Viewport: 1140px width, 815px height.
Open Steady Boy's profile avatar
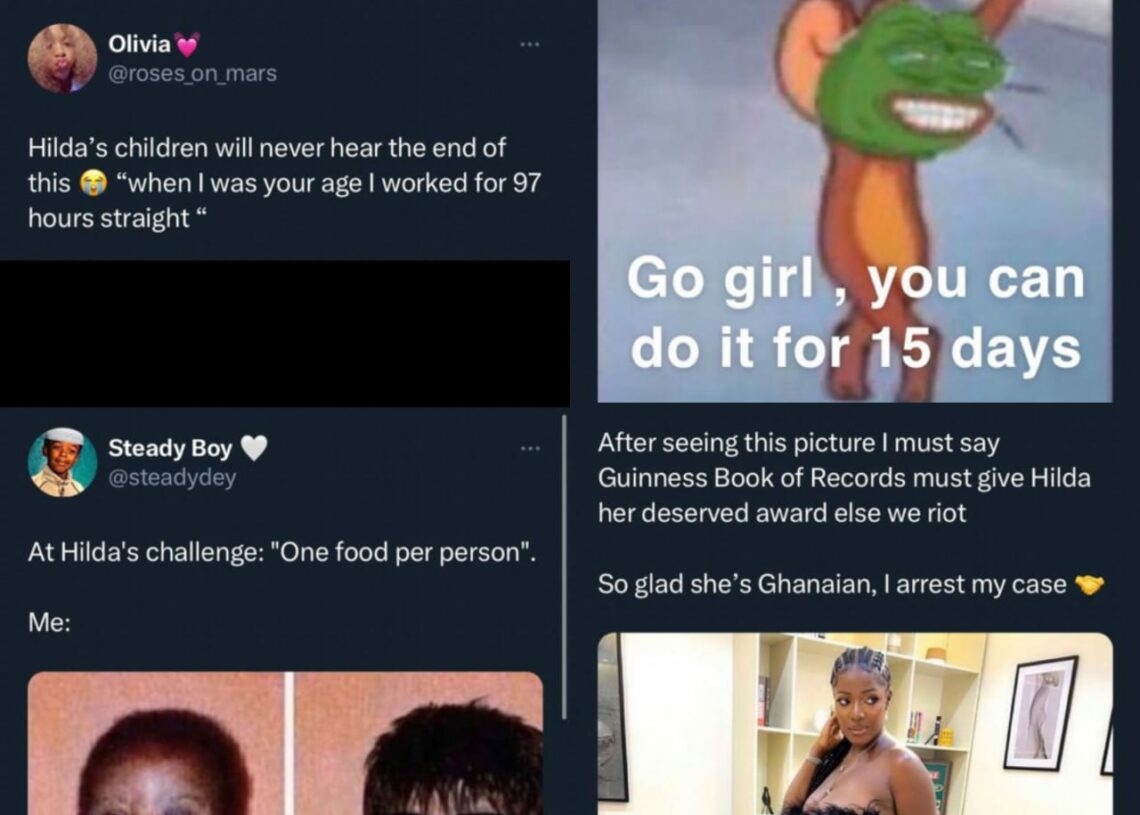point(62,462)
